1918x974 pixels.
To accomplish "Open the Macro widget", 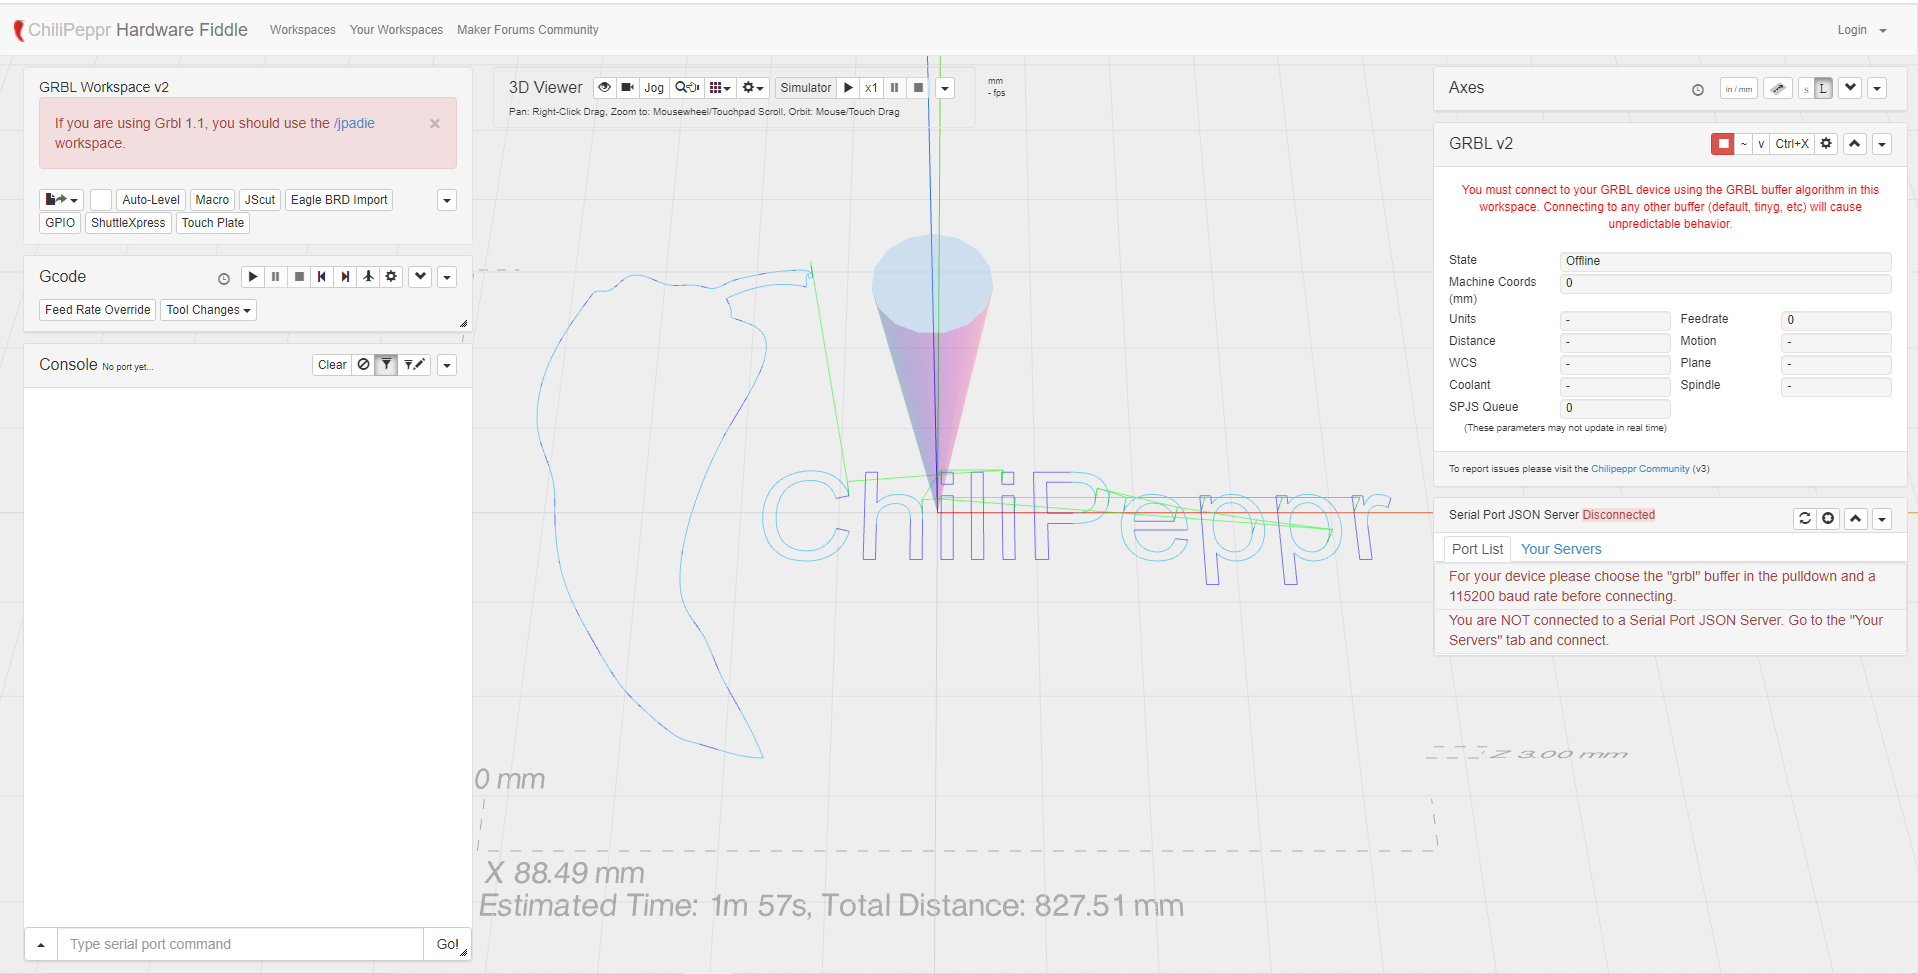I will click(212, 200).
